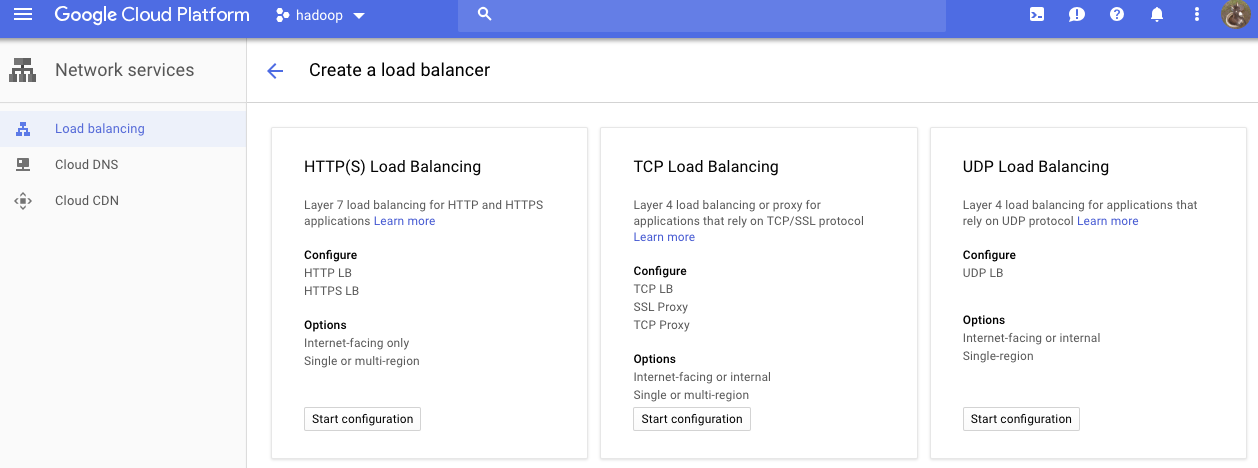Screen dimensions: 1258x468
Task: Start configuration for UDP Load Balancing
Action: click(x=1021, y=419)
